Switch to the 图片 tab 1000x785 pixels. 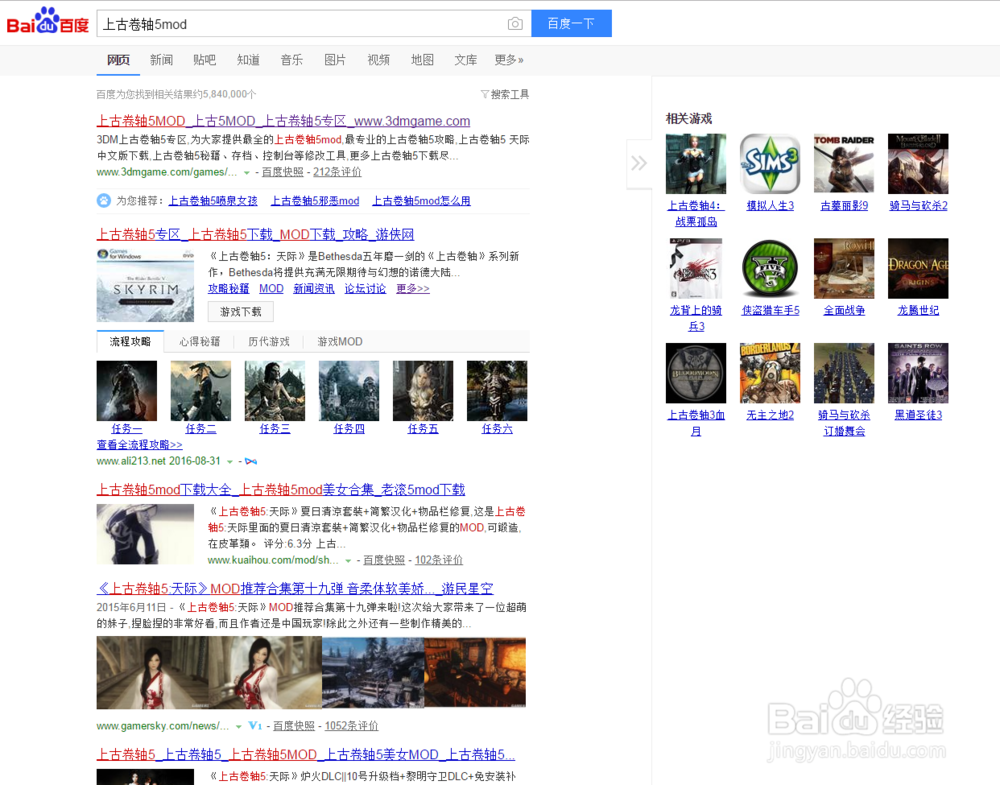(335, 60)
